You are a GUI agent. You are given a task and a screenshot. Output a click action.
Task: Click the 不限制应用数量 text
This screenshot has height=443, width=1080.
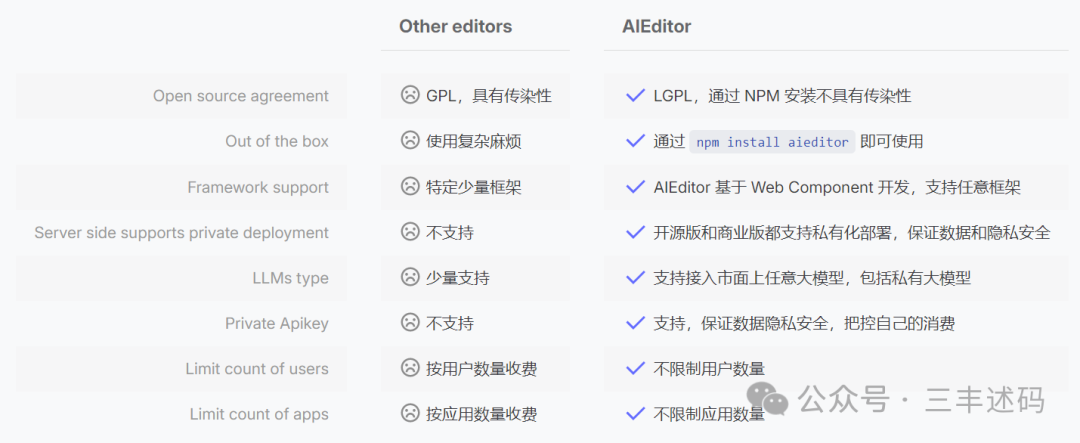click(709, 414)
